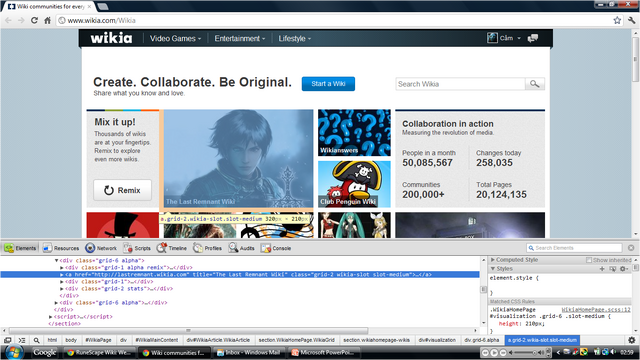
Task: Click the Search Elements field in DevTools
Action: click(574, 248)
